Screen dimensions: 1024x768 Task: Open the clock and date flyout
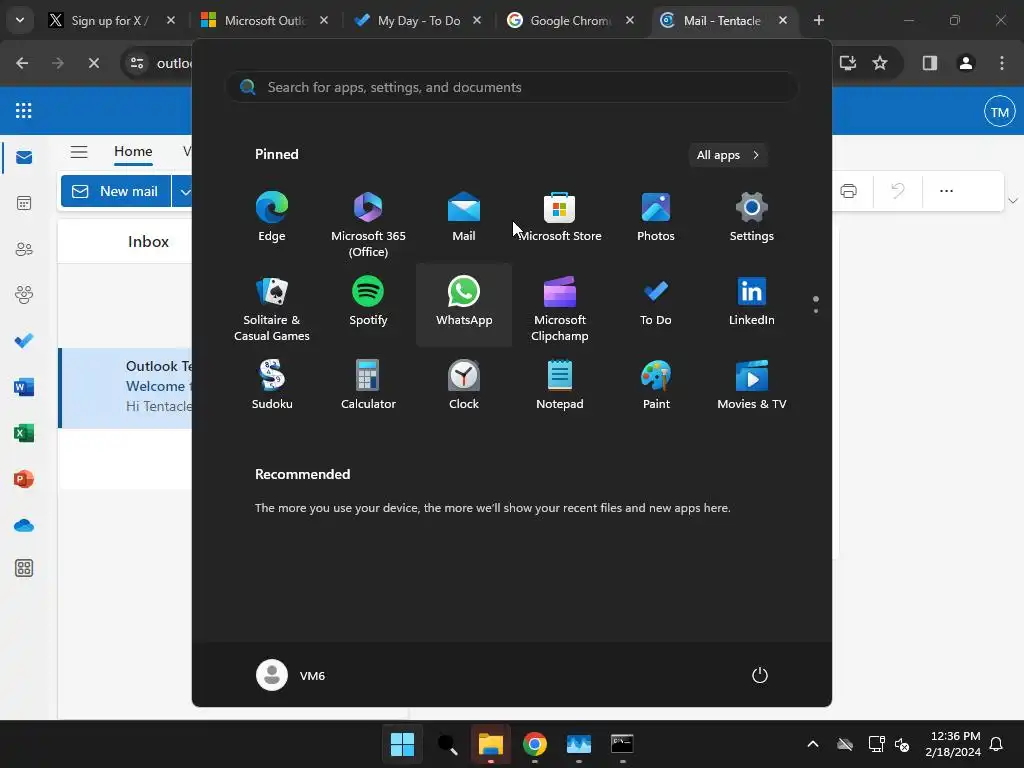(953, 744)
